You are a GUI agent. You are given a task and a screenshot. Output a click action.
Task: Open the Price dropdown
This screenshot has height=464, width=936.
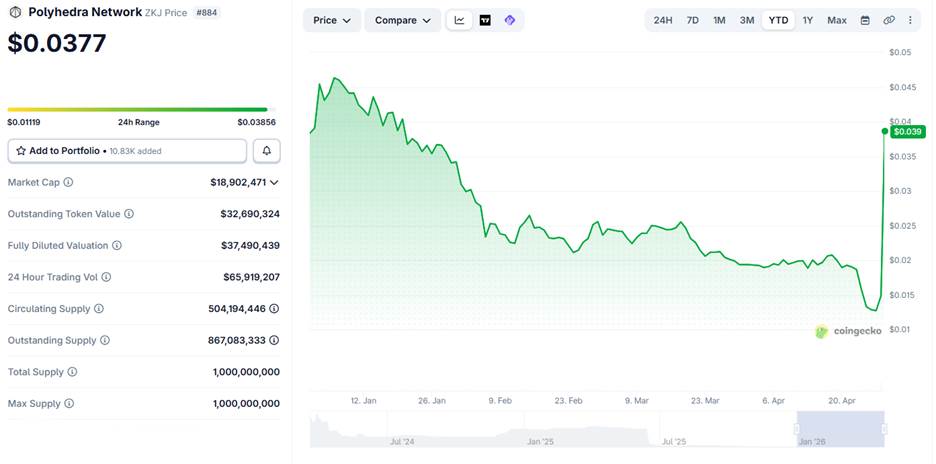coord(331,20)
